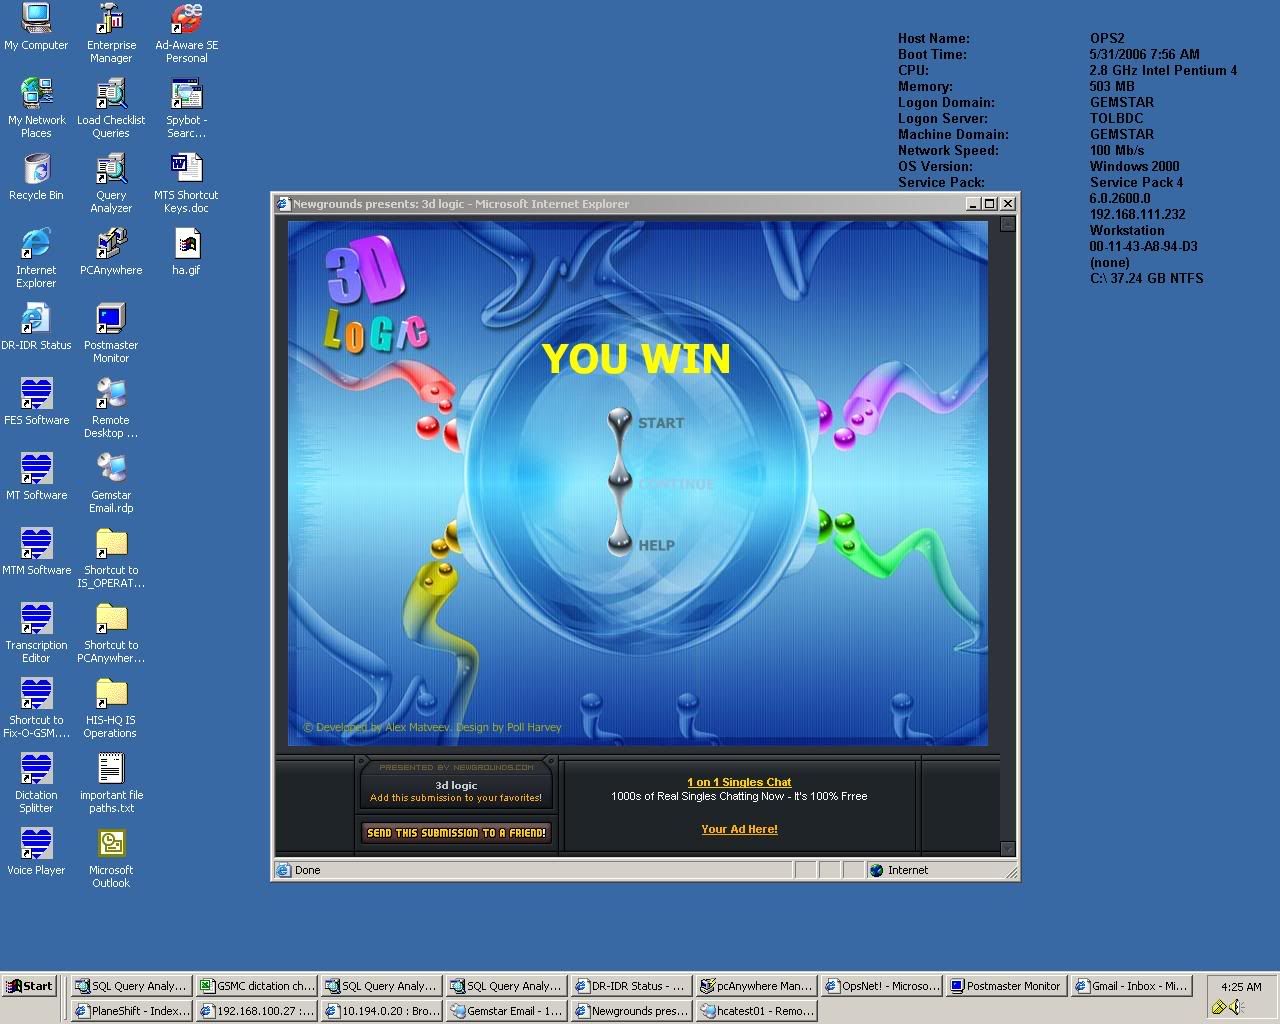
Task: Open HELP in the 3D Logic game
Action: 656,545
